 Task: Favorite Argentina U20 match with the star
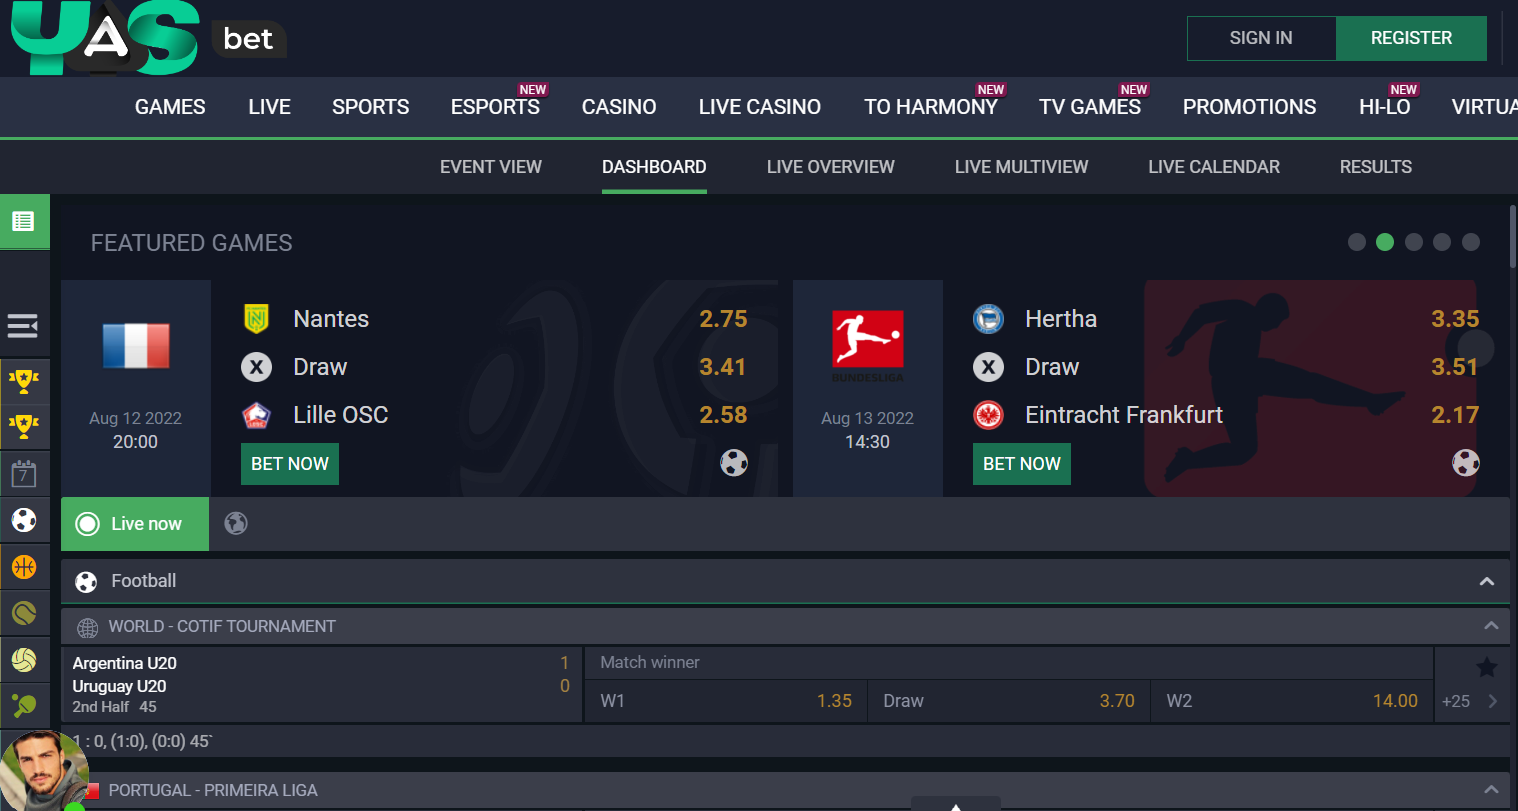tap(1487, 667)
